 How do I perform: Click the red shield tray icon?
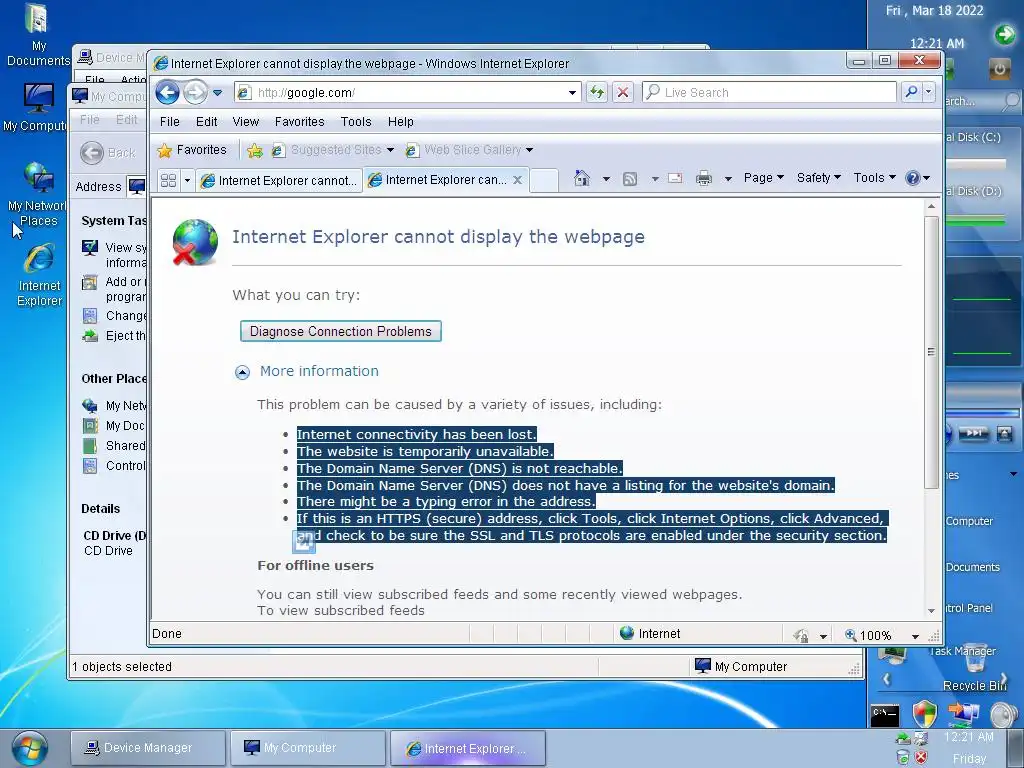921,758
